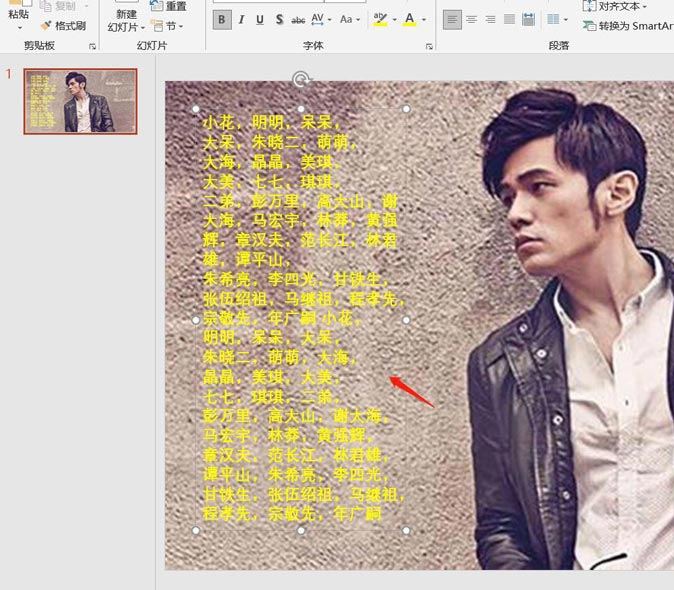The image size is (674, 590).
Task: Center align the text
Action: click(472, 20)
